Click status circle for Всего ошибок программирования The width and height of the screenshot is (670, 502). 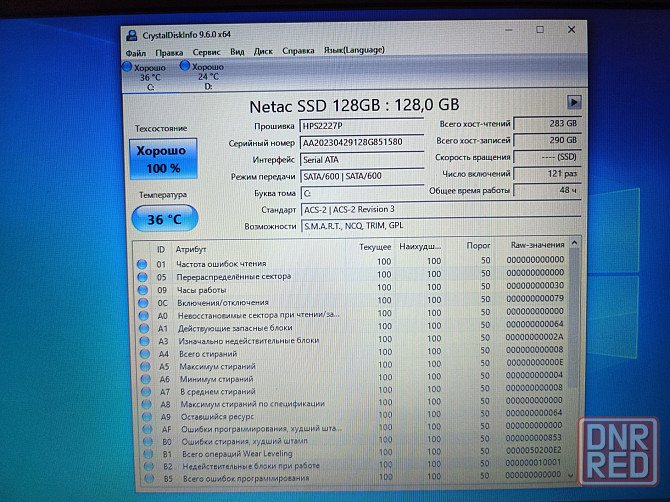tap(149, 479)
